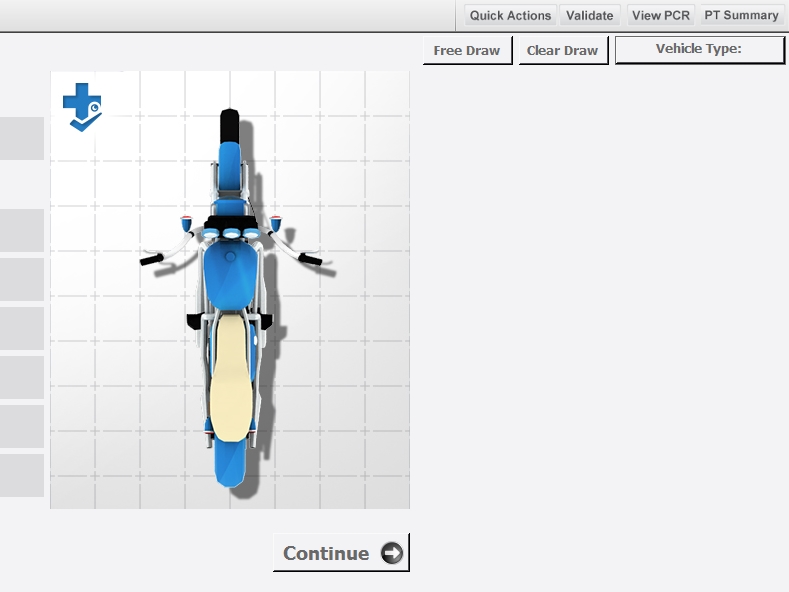Click the arrow icon on Continue
The width and height of the screenshot is (789, 592).
[x=392, y=553]
